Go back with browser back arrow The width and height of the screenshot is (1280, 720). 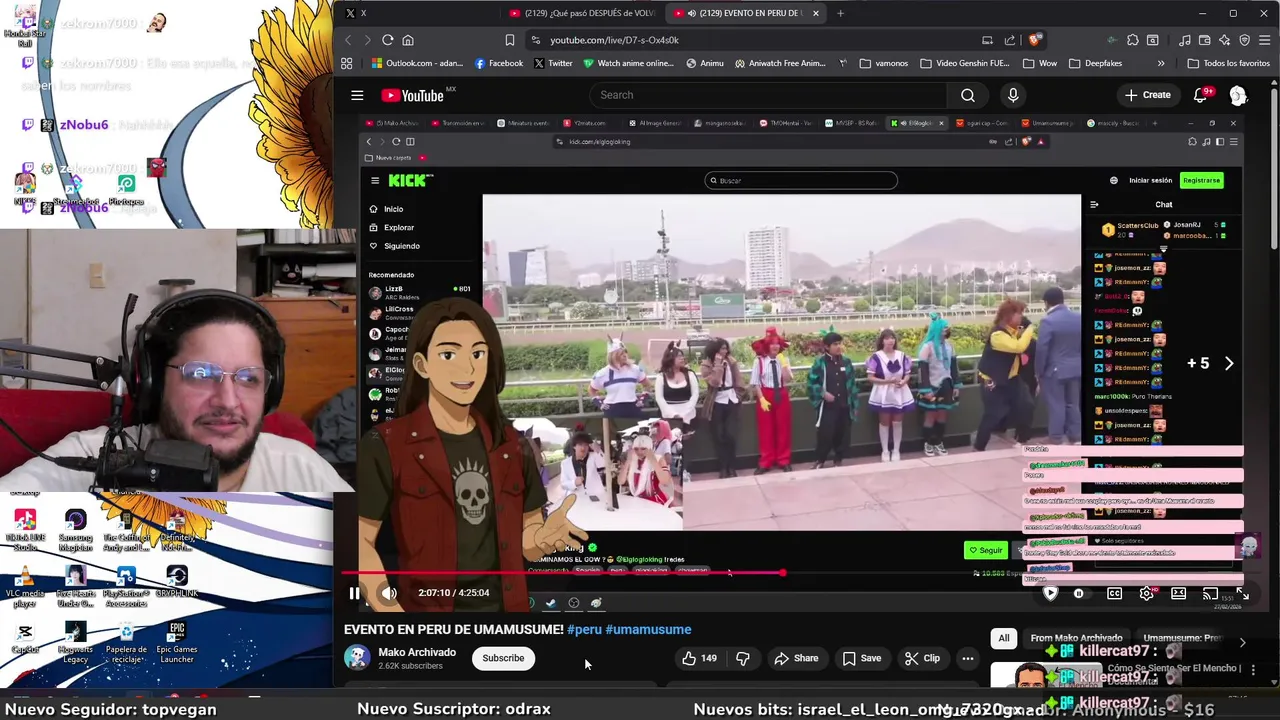(x=348, y=40)
